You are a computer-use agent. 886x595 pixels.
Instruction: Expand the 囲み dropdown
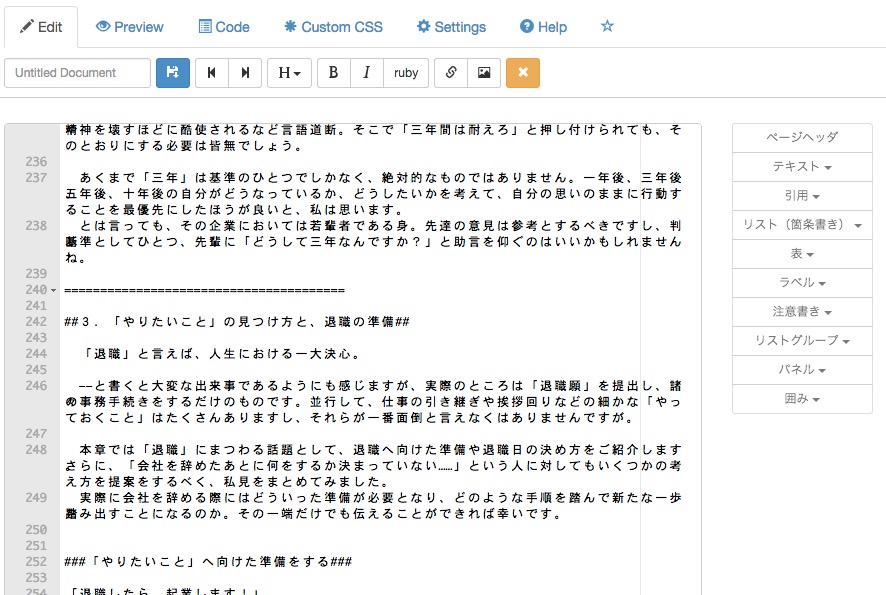pos(802,399)
